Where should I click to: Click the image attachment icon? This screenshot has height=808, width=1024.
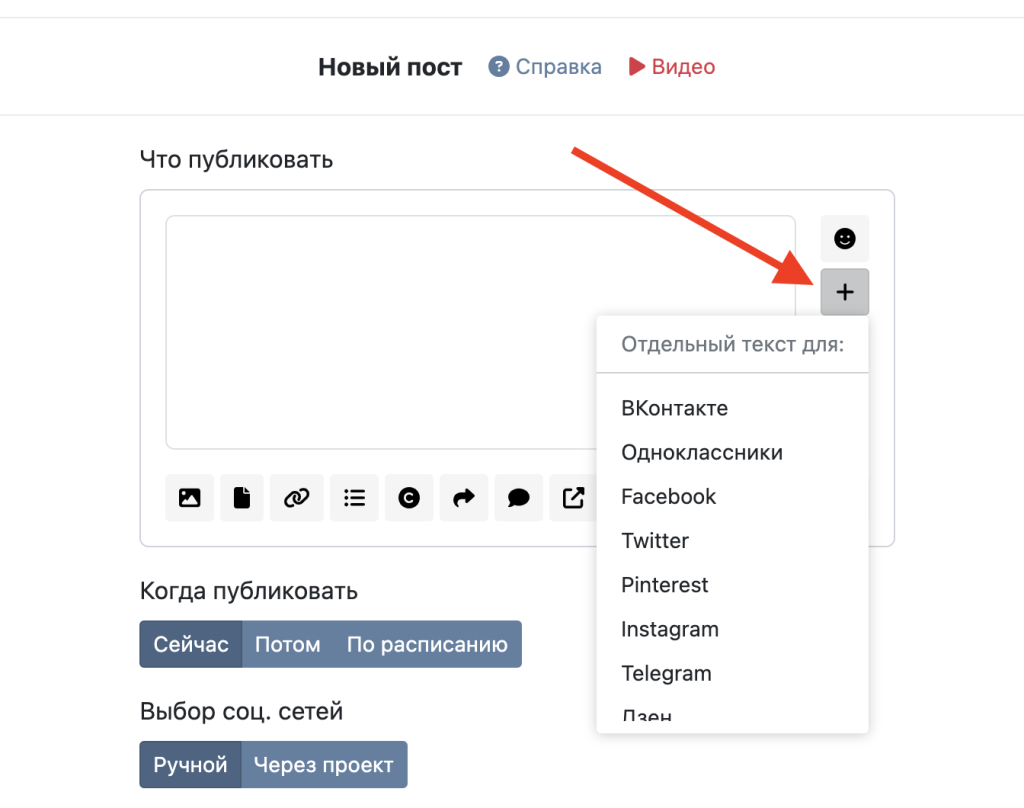(190, 497)
